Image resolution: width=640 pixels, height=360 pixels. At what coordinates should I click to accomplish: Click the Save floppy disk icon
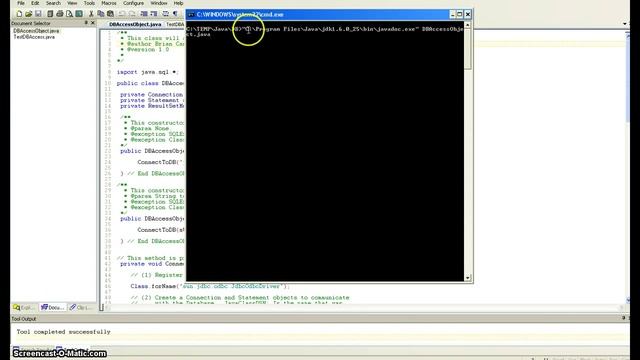[x=38, y=14]
